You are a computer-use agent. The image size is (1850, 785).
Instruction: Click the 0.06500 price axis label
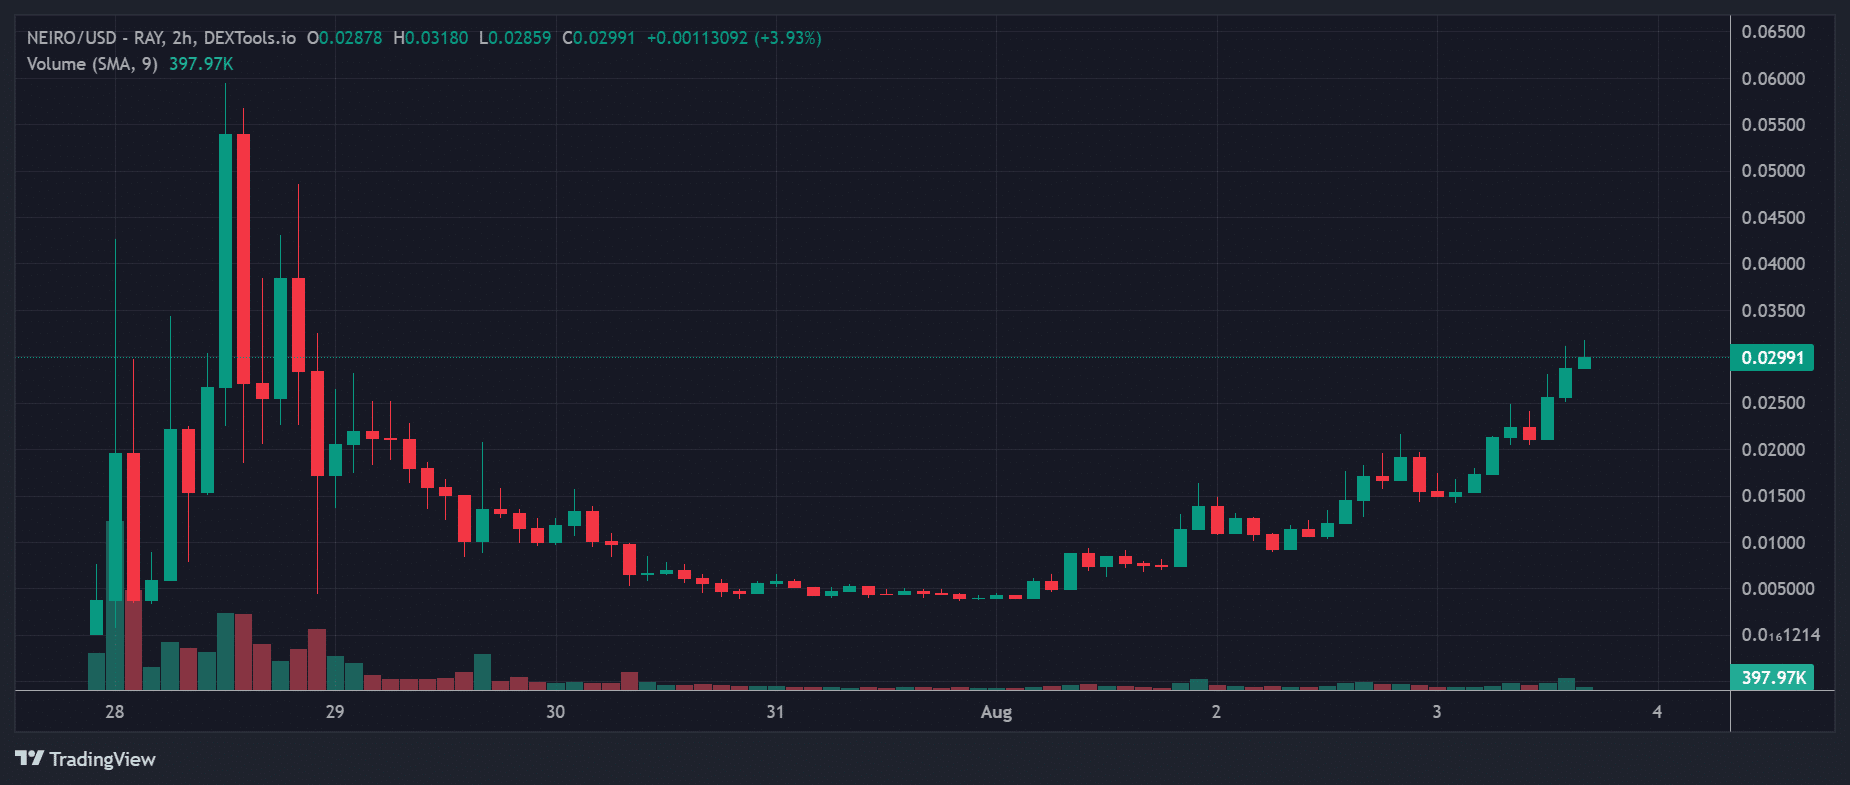tap(1773, 32)
